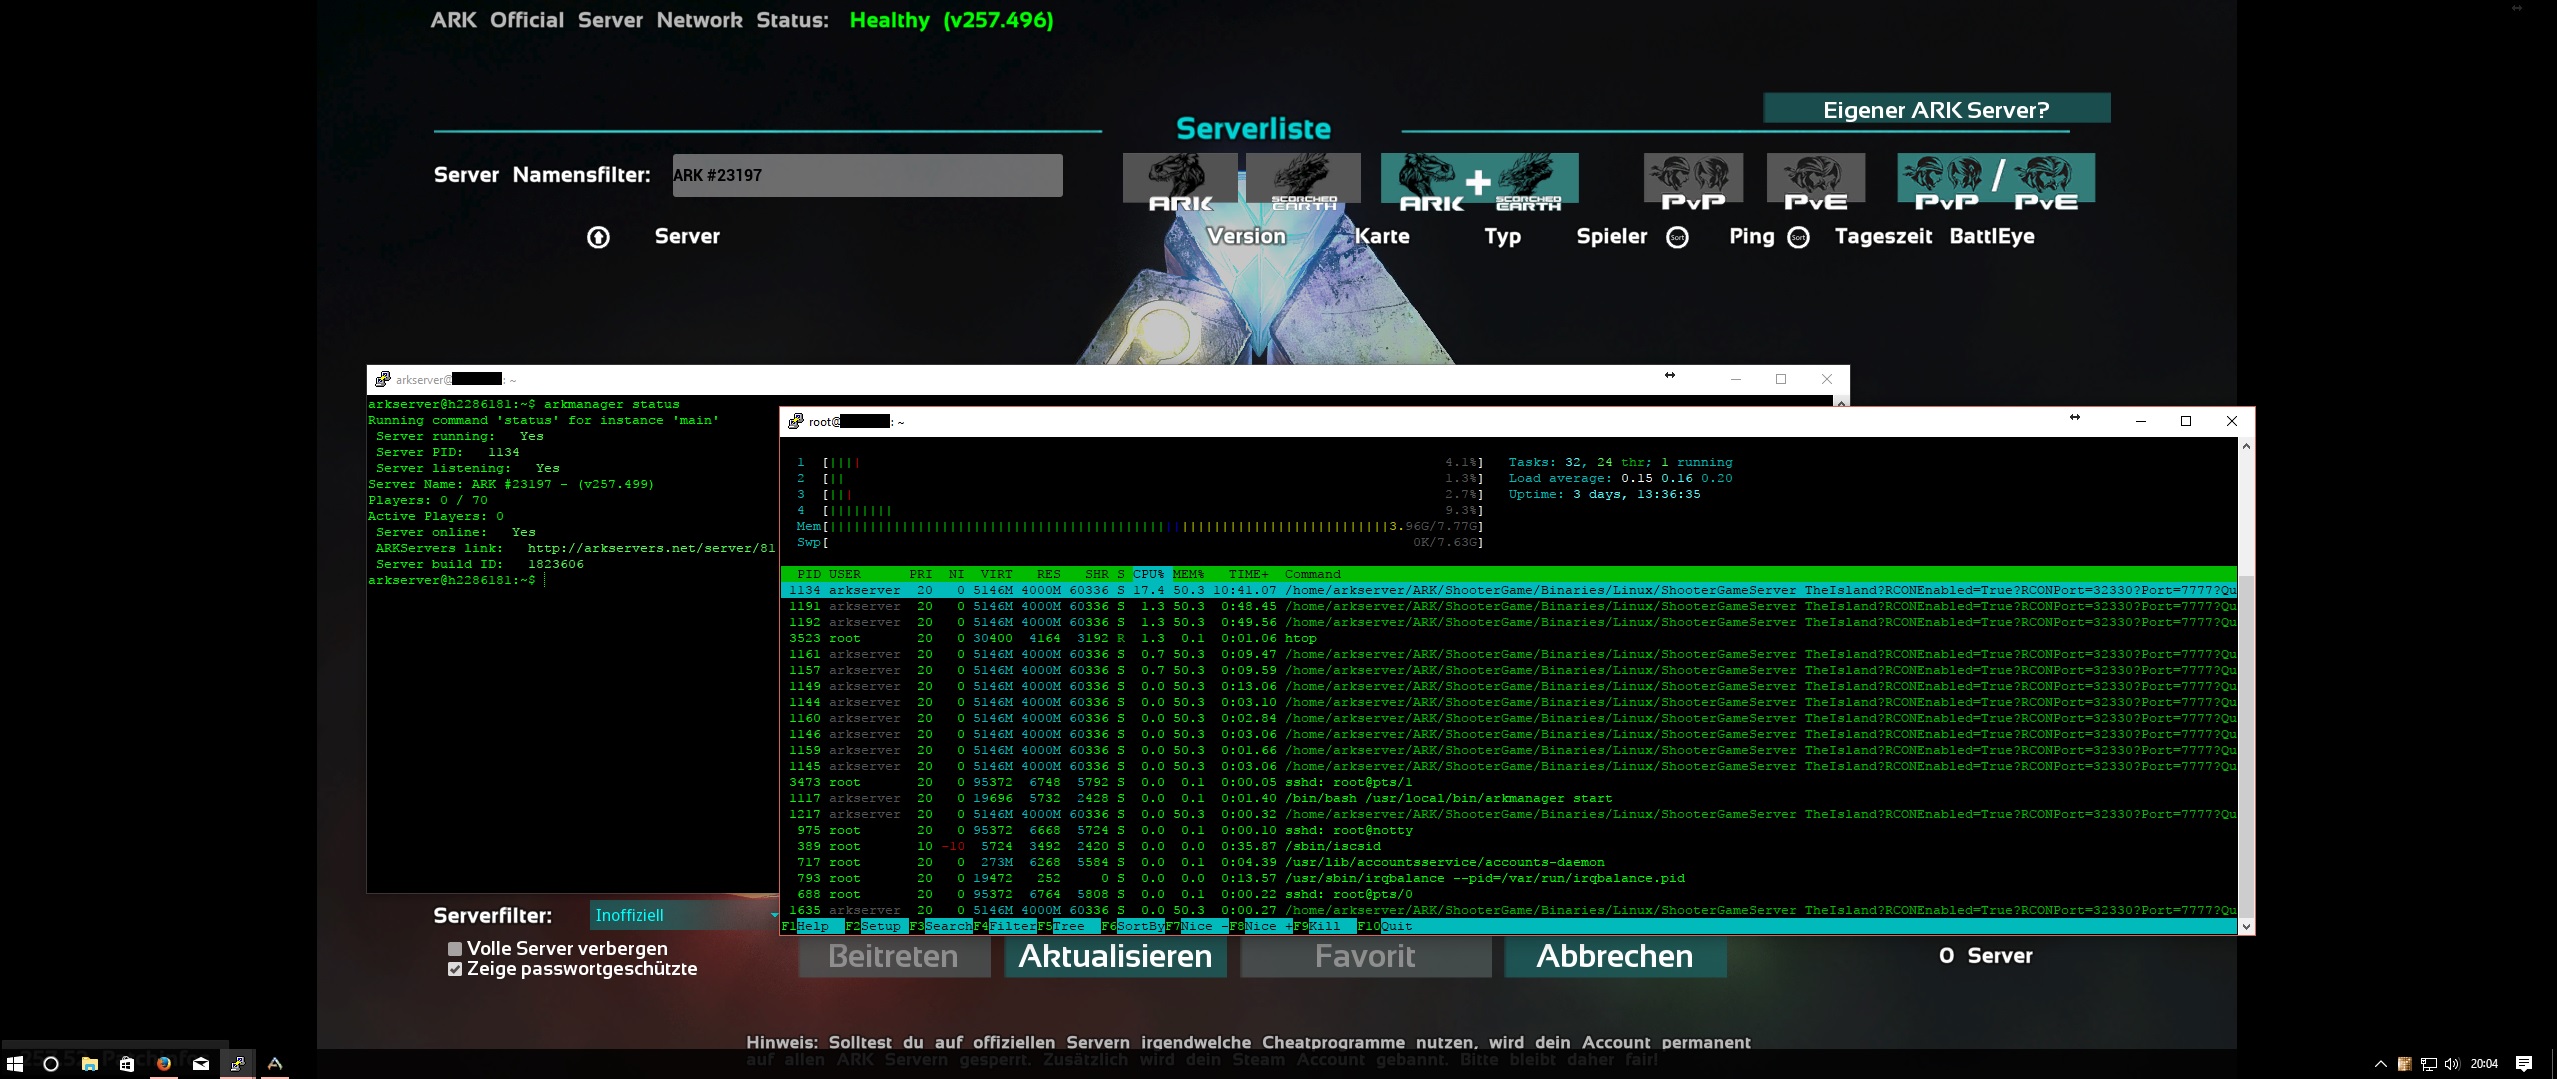The height and width of the screenshot is (1079, 2557).
Task: Sort htop by the CPU% column header
Action: (x=1148, y=574)
